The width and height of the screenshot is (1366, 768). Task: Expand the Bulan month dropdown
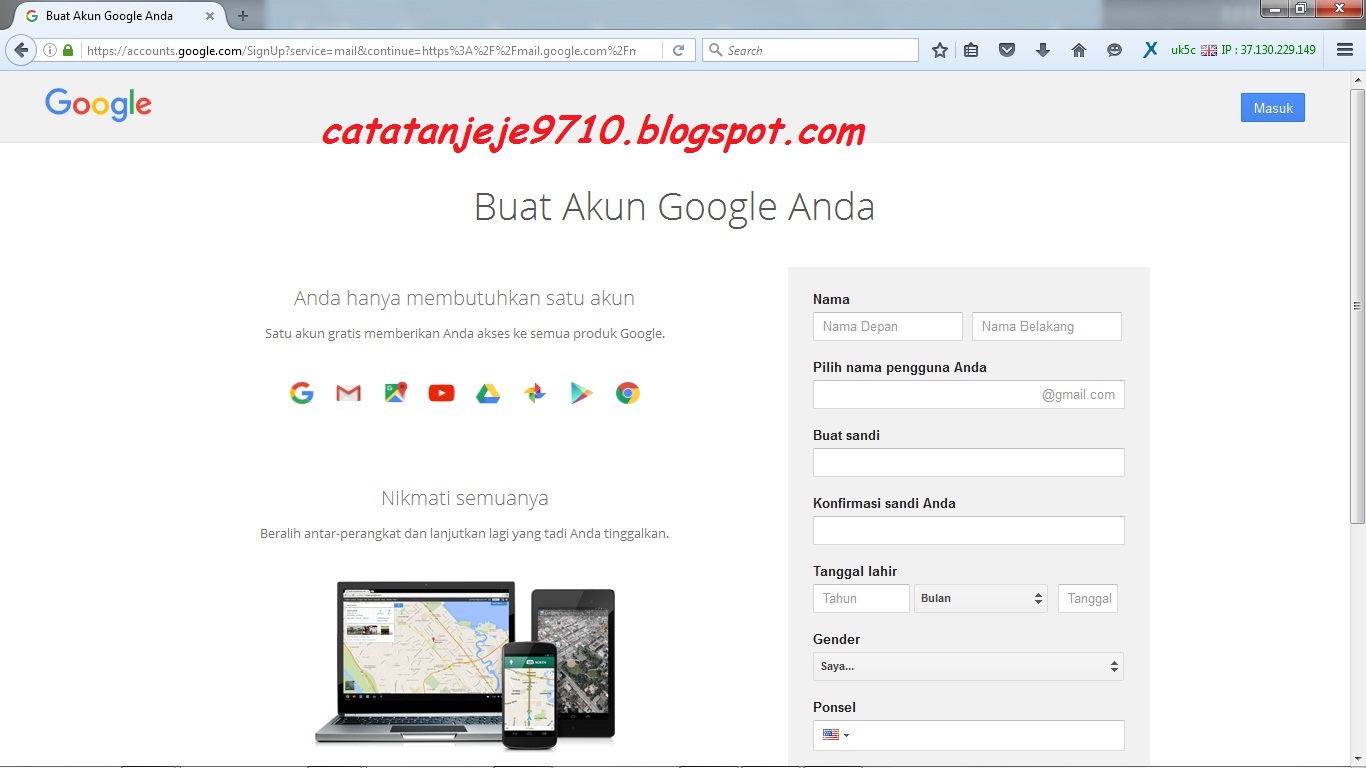click(x=980, y=598)
